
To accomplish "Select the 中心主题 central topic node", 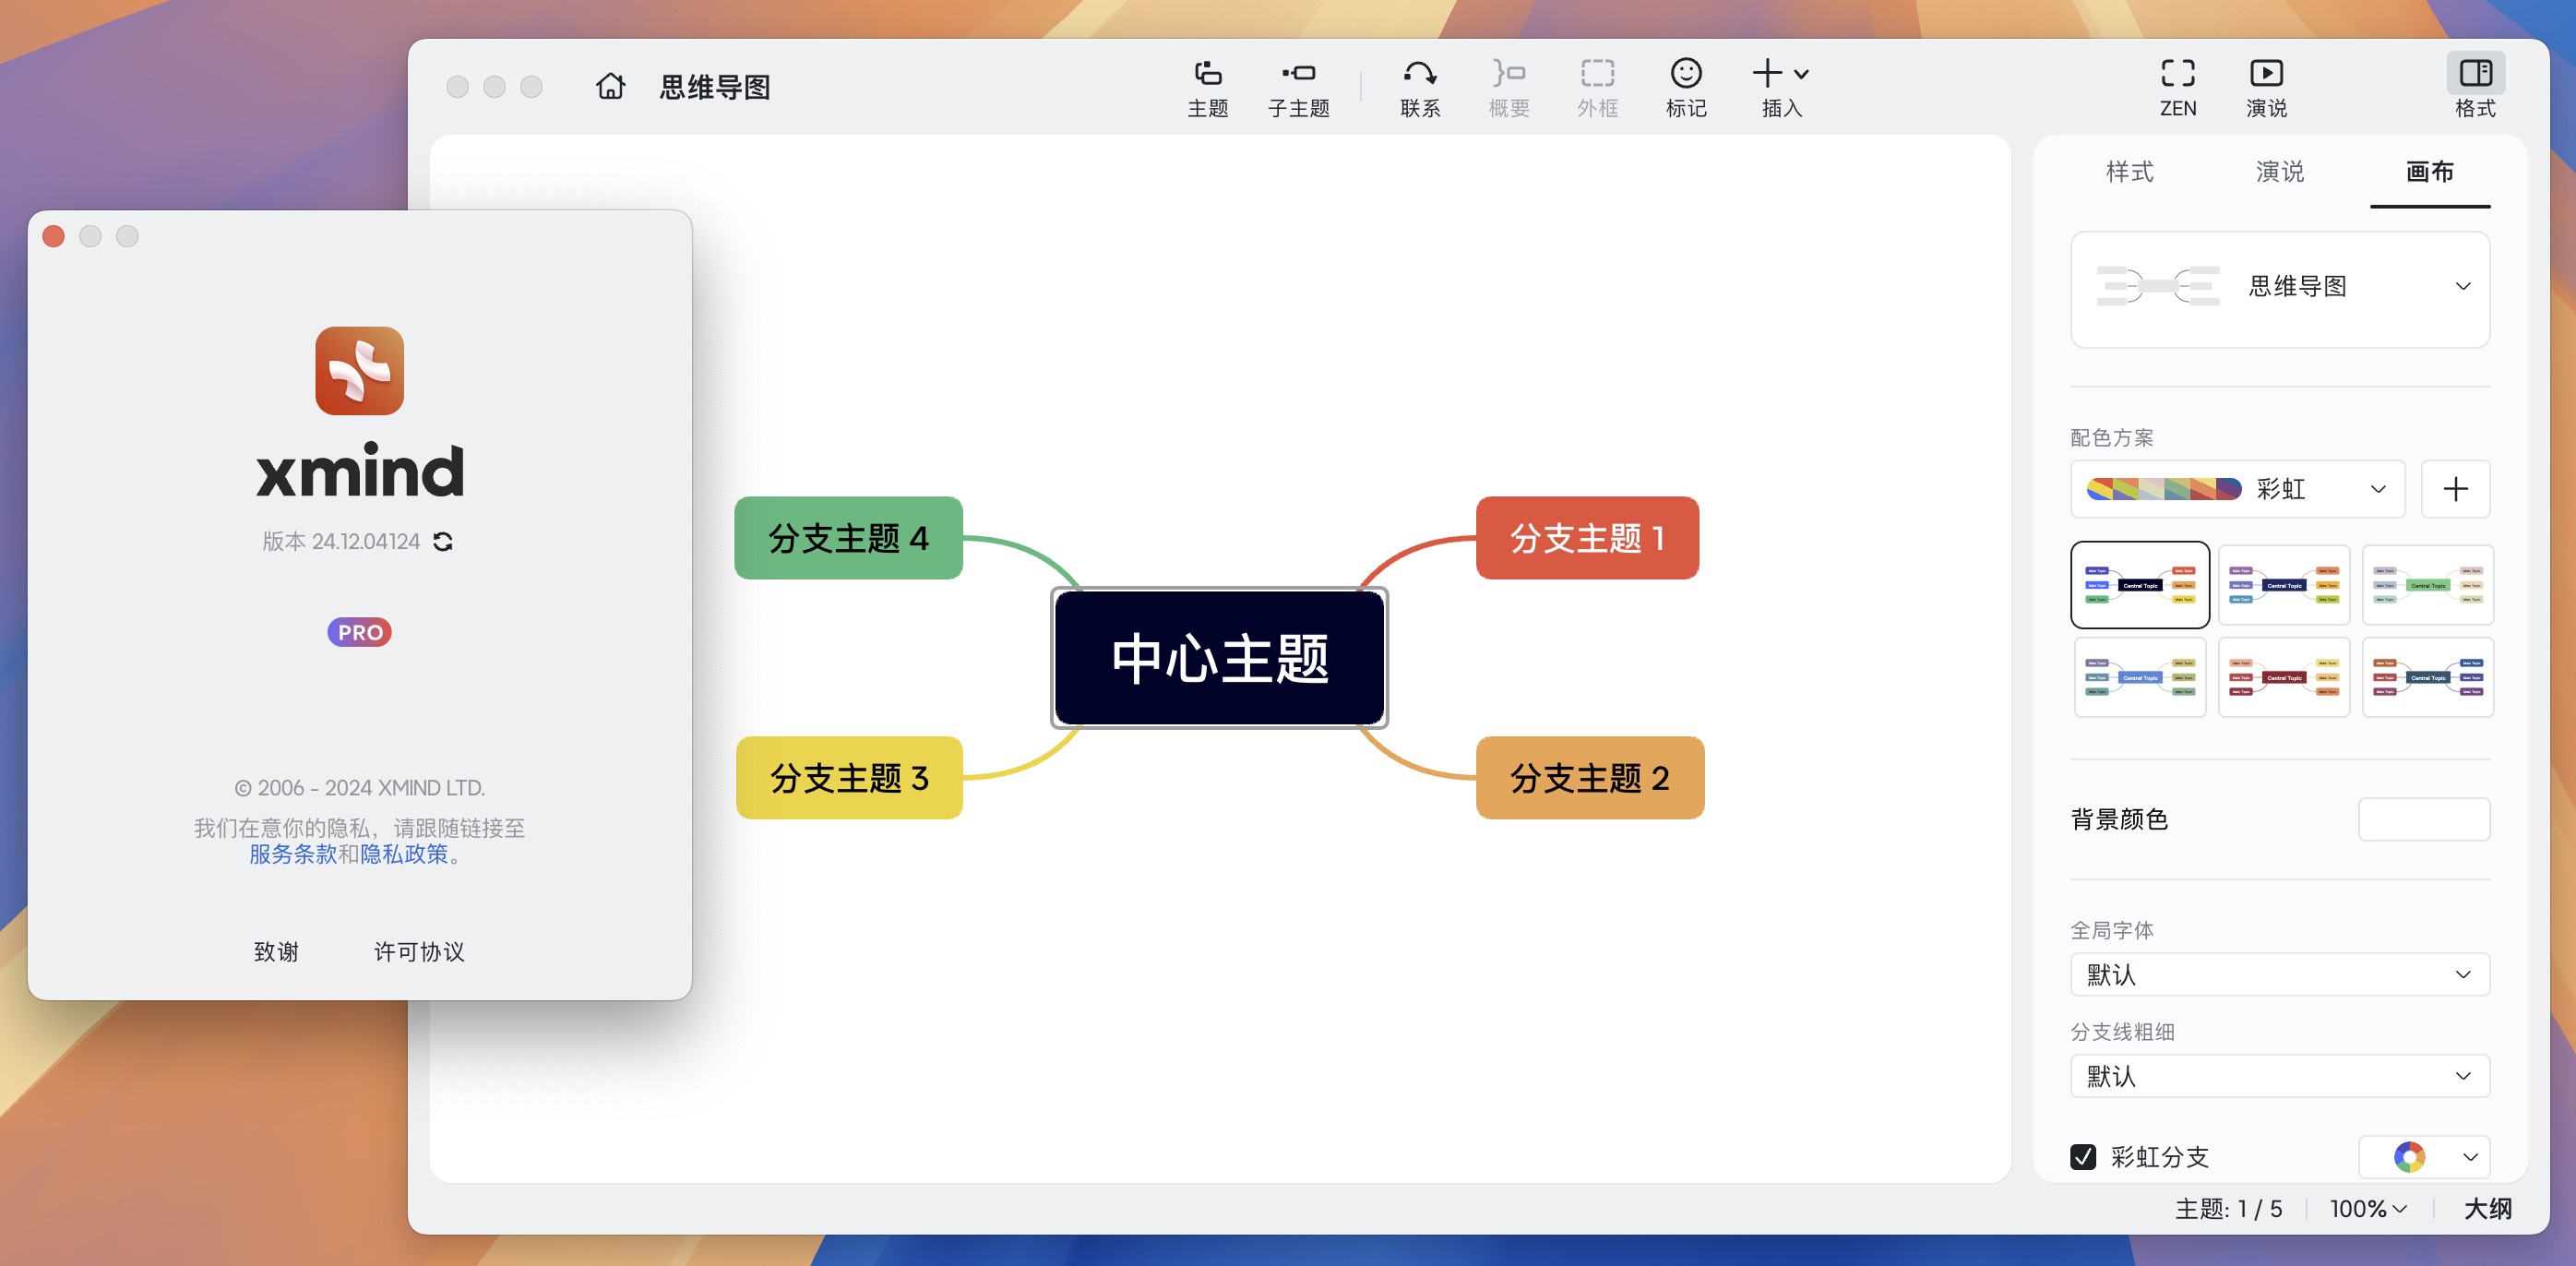I will point(1219,658).
